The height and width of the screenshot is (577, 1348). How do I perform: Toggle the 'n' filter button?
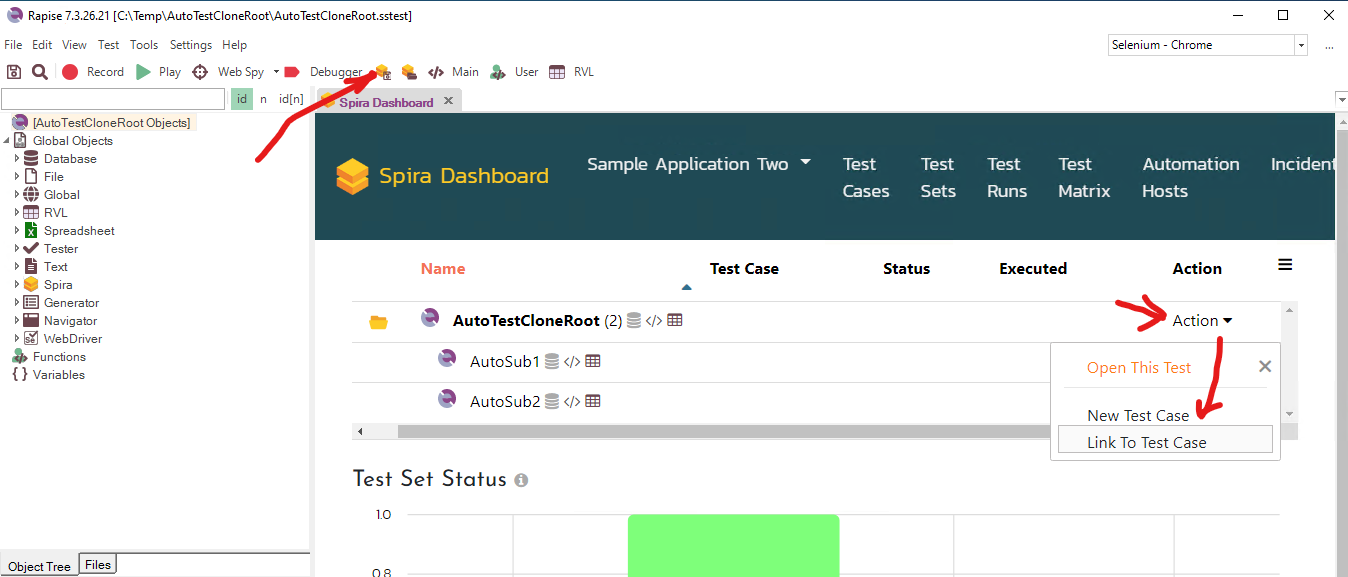coord(264,99)
